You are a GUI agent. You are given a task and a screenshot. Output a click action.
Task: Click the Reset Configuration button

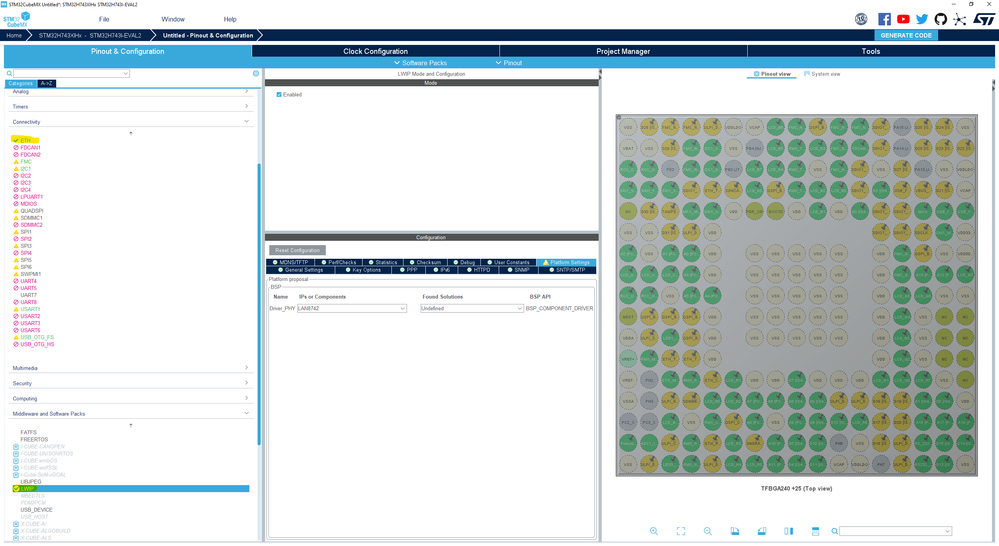click(x=298, y=250)
